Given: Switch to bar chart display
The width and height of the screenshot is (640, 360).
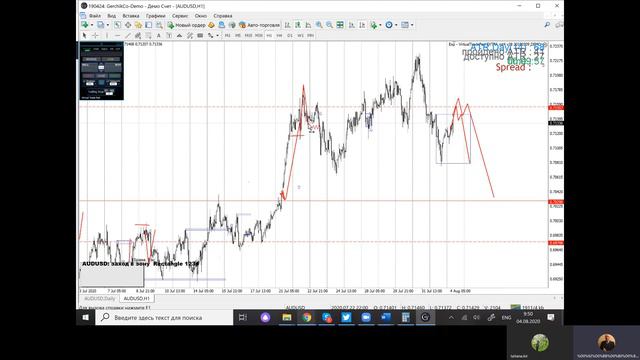Looking at the screenshot, I should [288, 25].
